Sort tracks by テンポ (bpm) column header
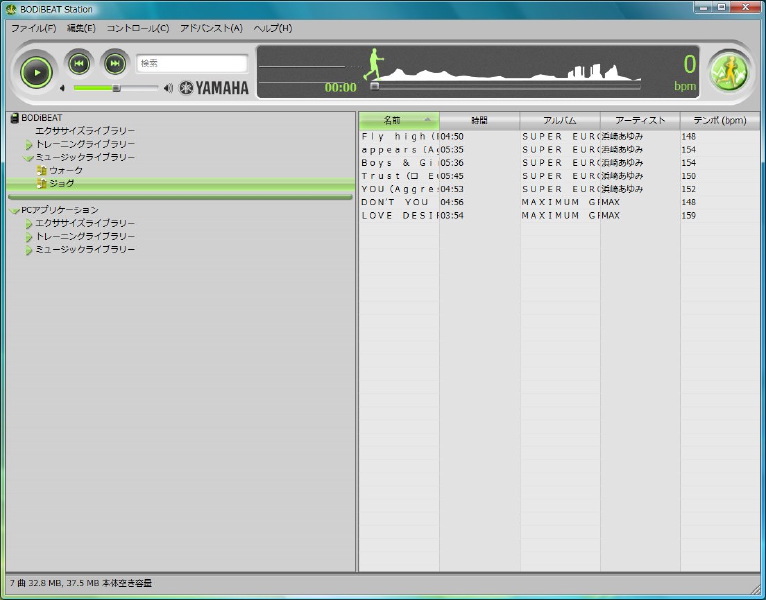766x600 pixels. (719, 121)
